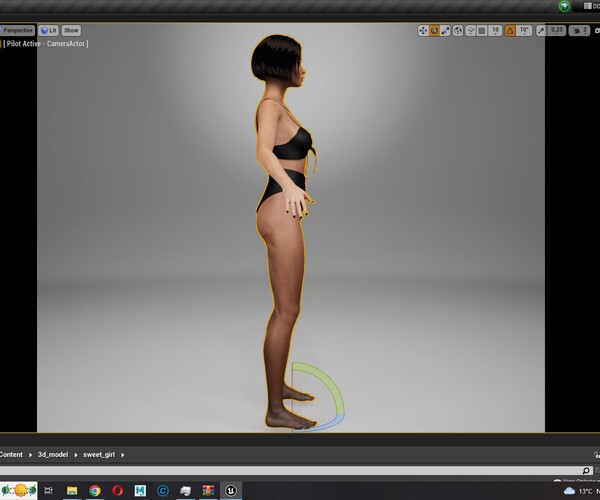
Task: Select the scale transform tool
Action: pos(445,31)
